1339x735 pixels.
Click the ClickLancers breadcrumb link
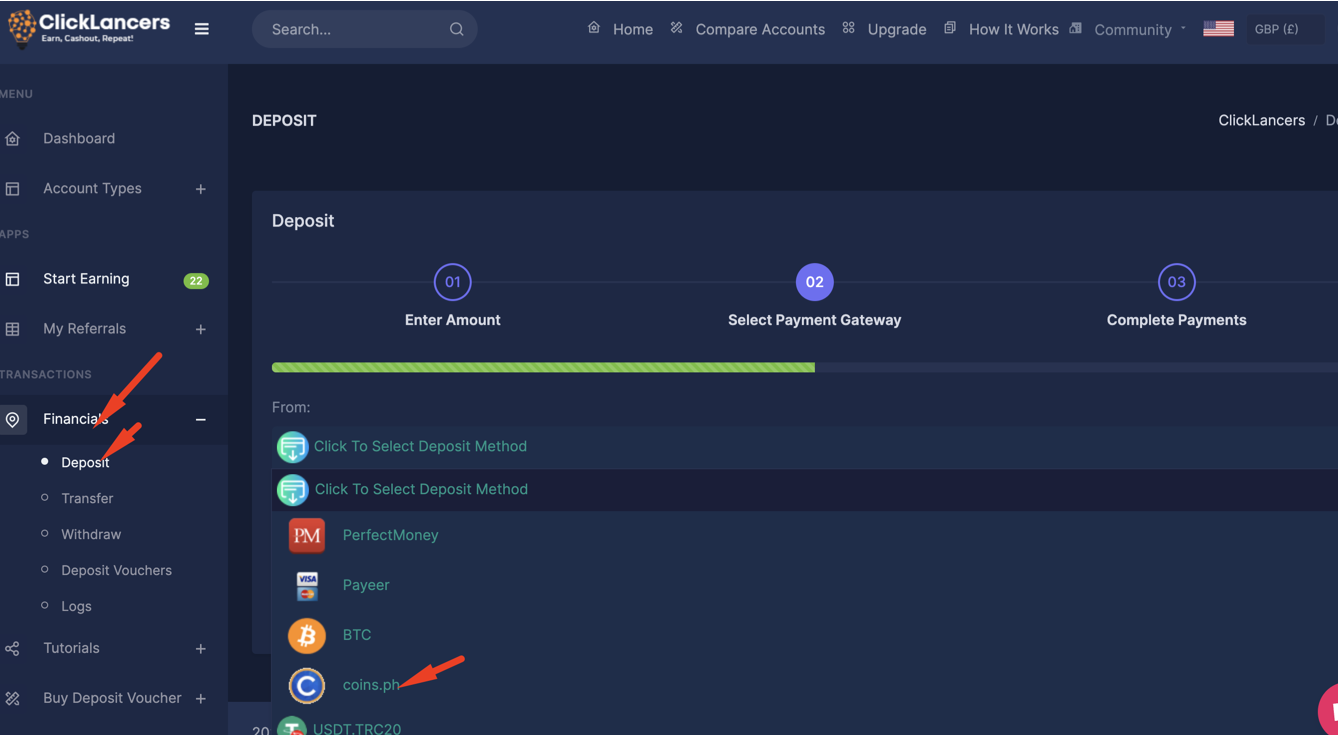(1261, 120)
